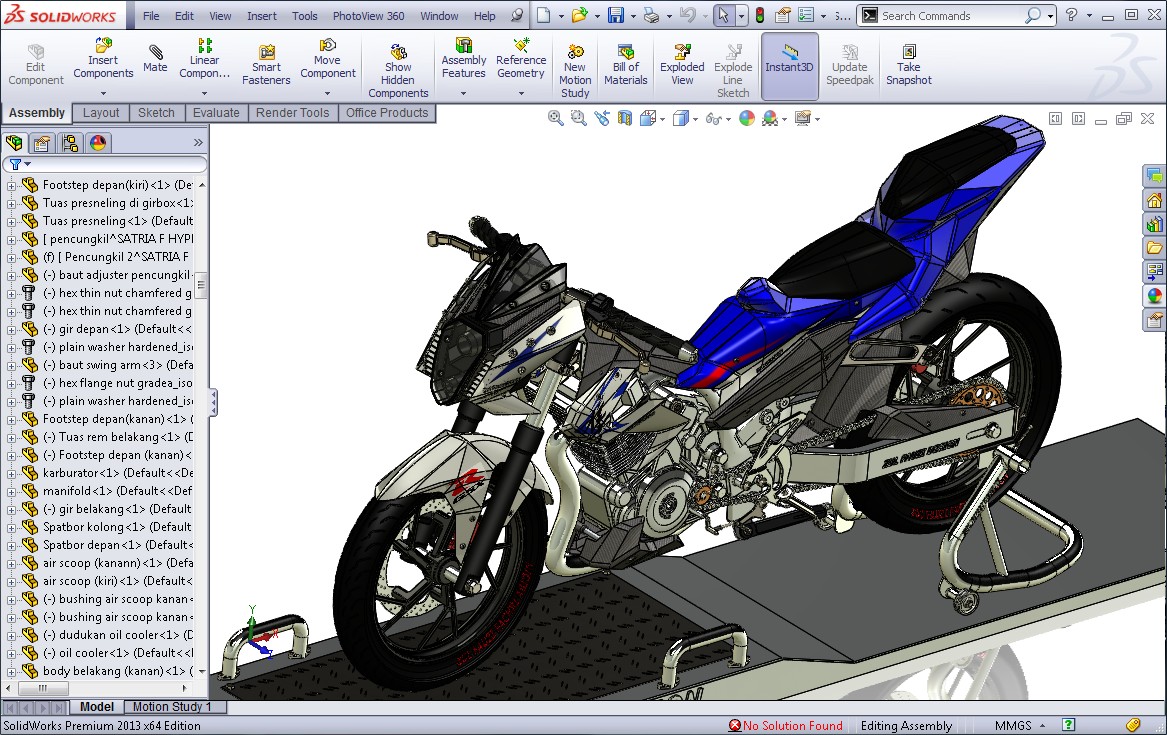Open the MMGS unit system selector
The width and height of the screenshot is (1167, 735).
coord(1020,725)
